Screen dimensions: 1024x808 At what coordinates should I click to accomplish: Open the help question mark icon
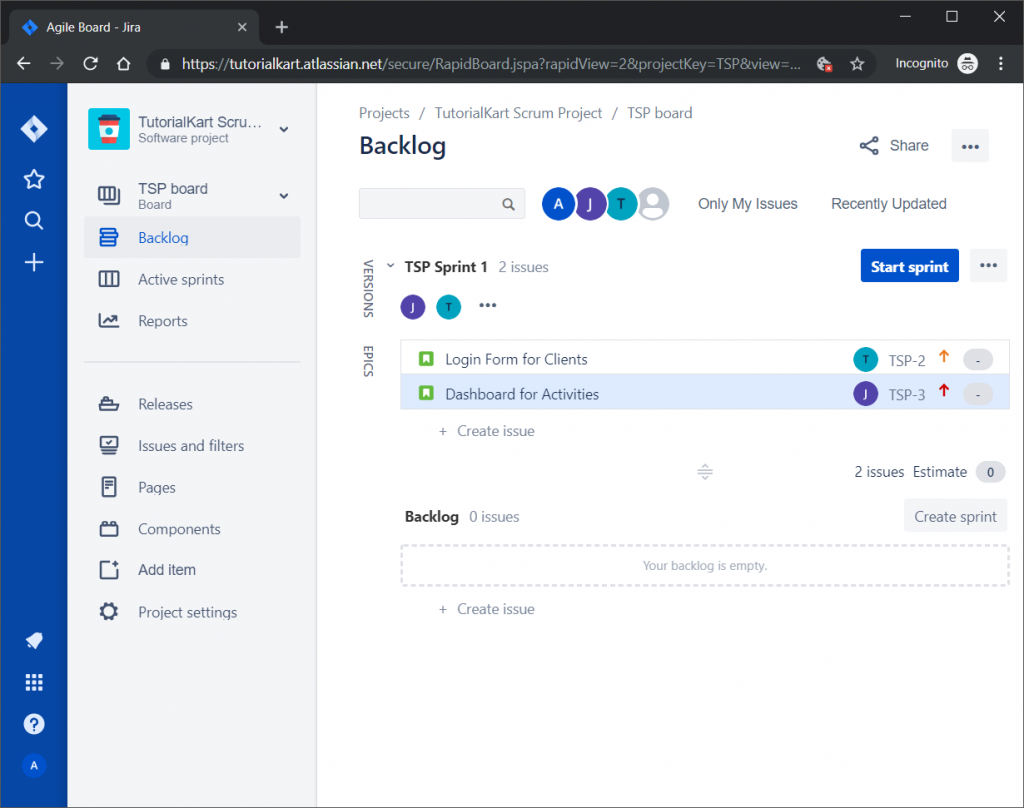[x=33, y=723]
